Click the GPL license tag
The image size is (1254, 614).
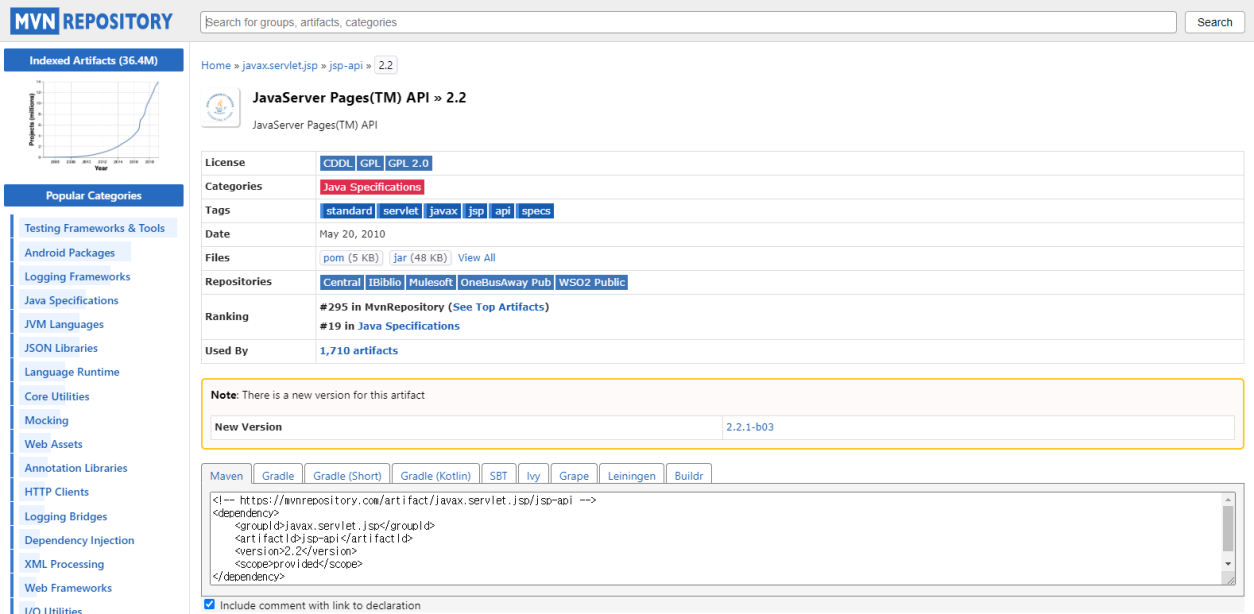pos(371,163)
